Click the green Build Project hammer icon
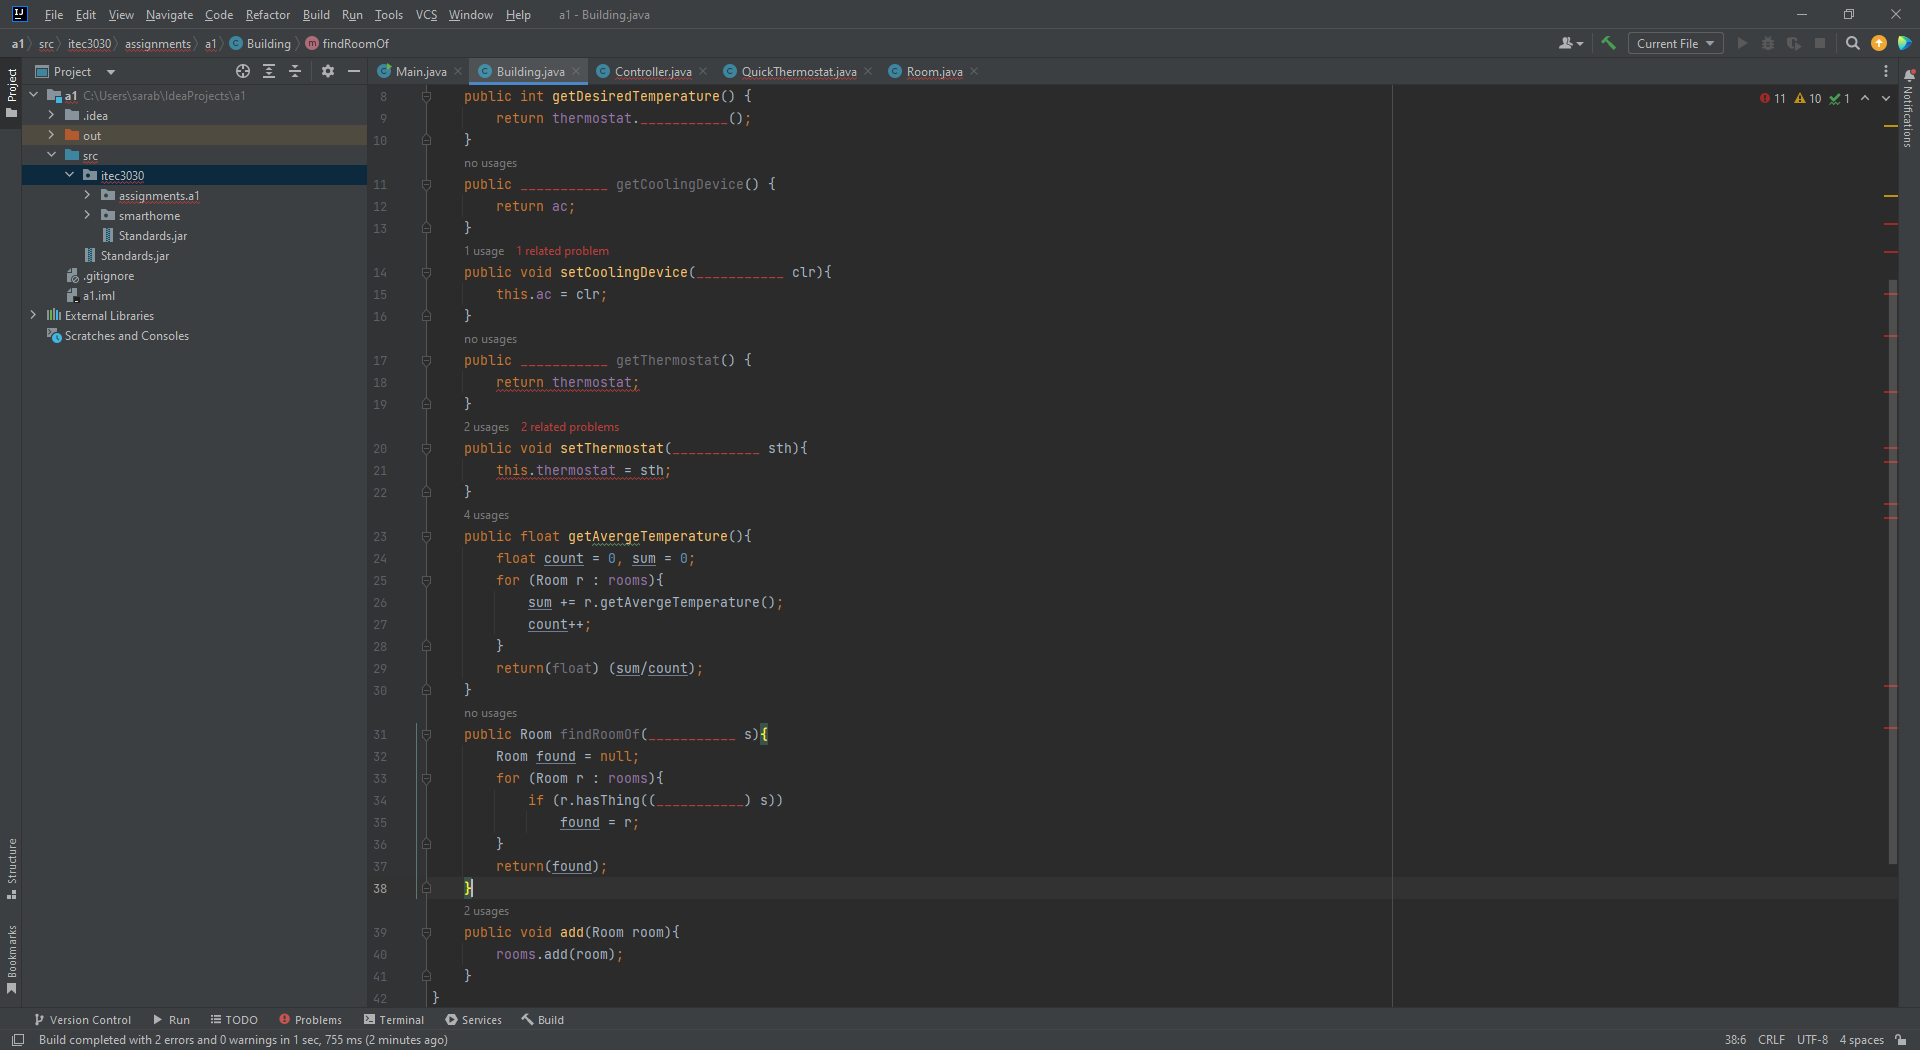The height and width of the screenshot is (1050, 1920). click(x=1608, y=43)
